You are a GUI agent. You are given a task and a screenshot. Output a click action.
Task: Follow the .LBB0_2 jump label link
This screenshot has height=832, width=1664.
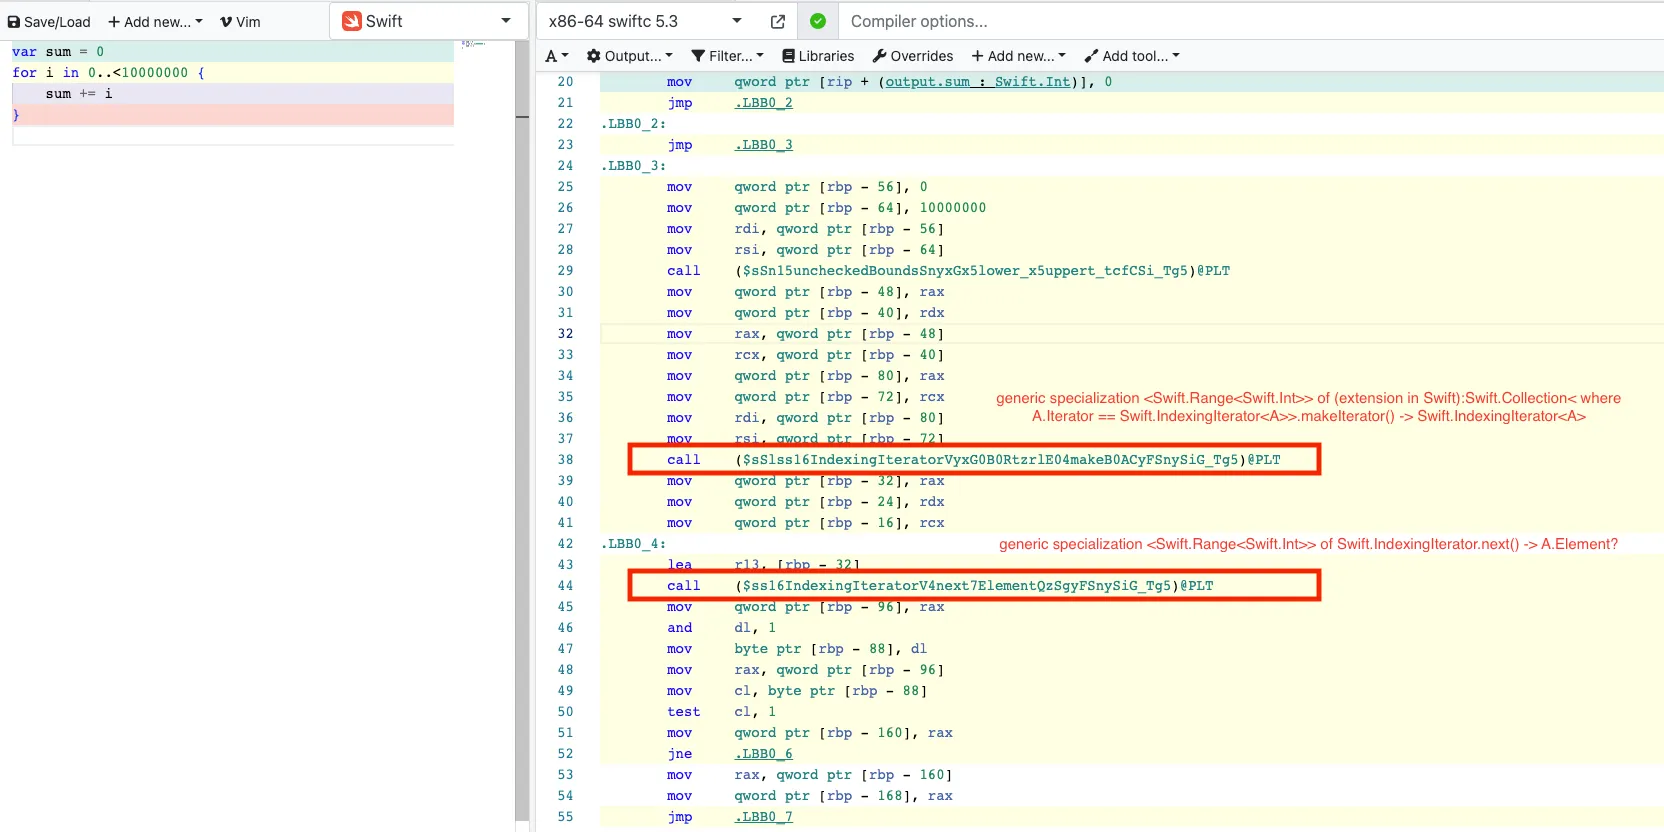[x=764, y=103]
